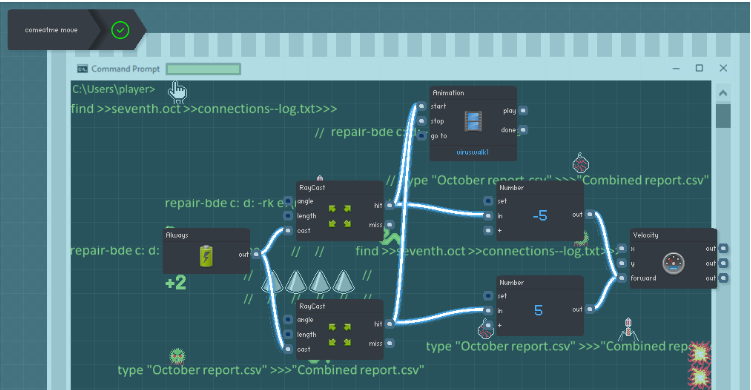Image resolution: width=751 pixels, height=390 pixels.
Task: Click the '+2' score text
Action: click(176, 283)
